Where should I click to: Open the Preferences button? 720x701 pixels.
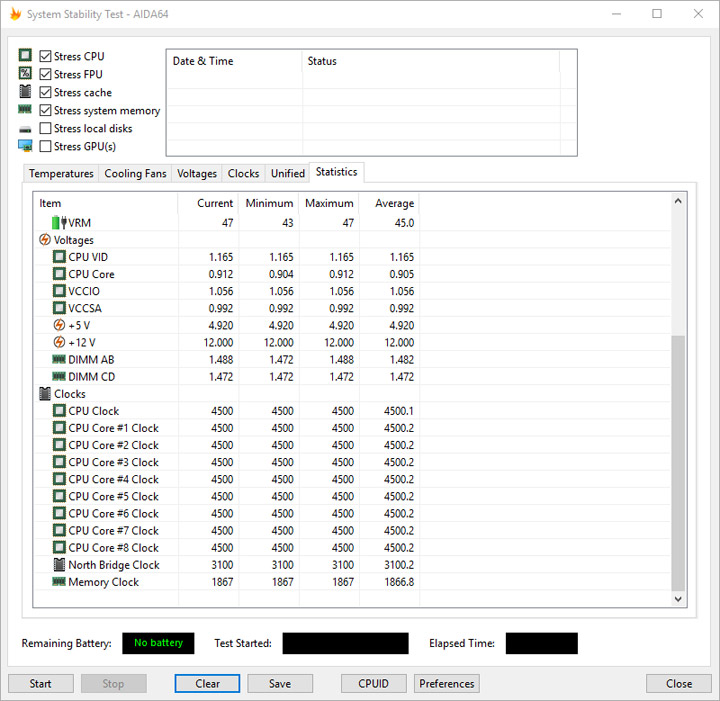[447, 684]
